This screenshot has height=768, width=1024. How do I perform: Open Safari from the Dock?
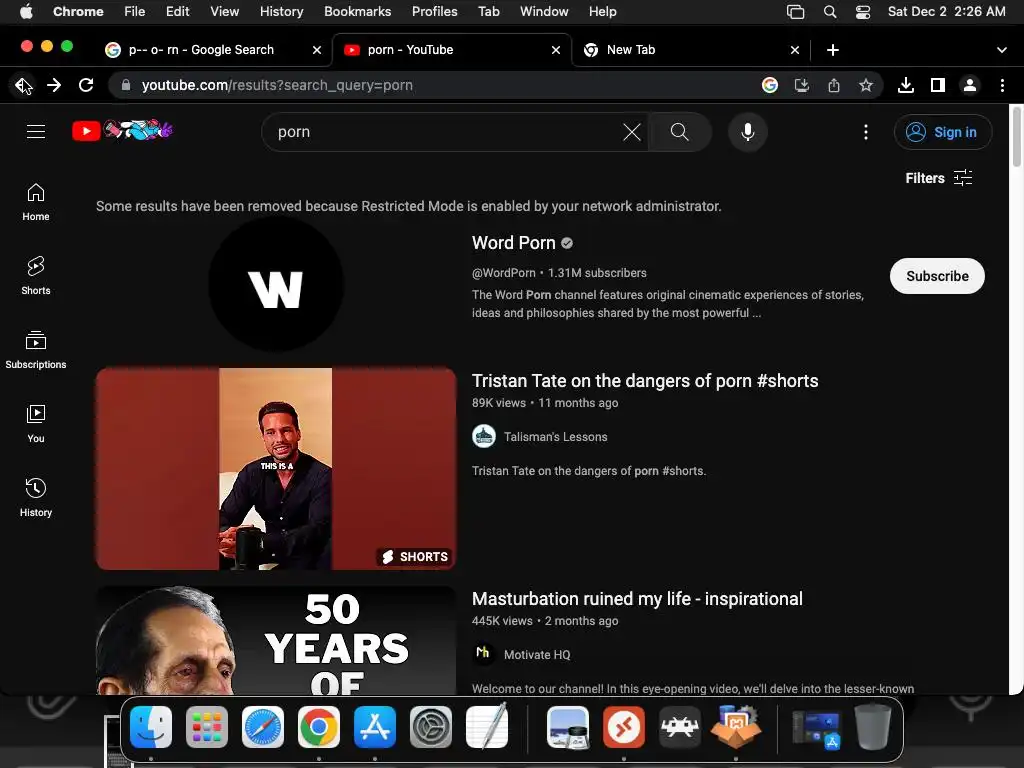click(263, 727)
